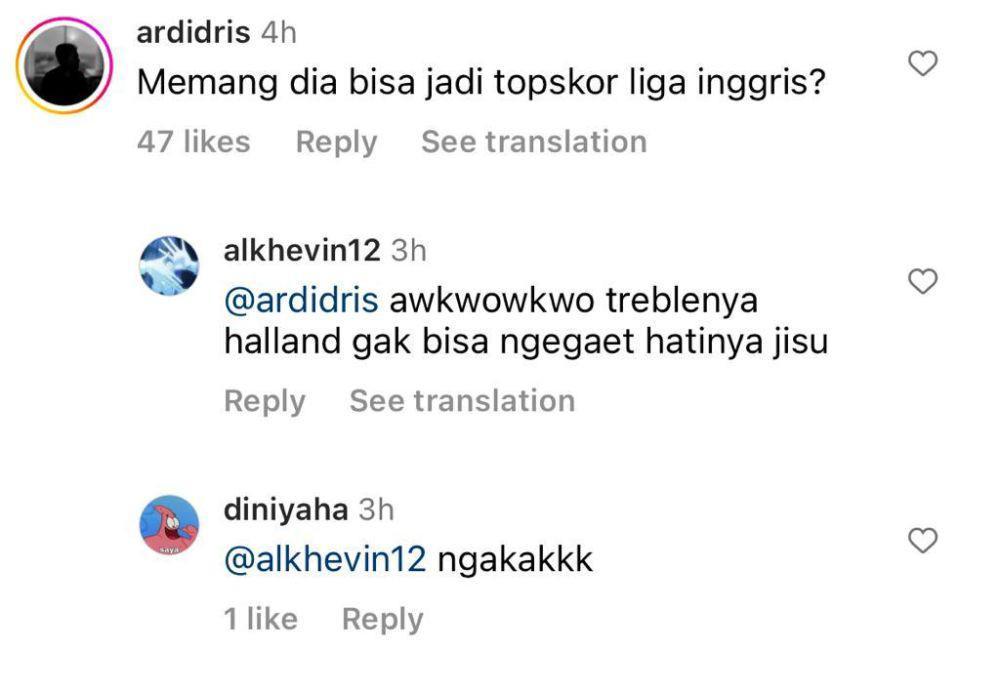Open ardidris's story profile picture

pyautogui.click(x=64, y=66)
